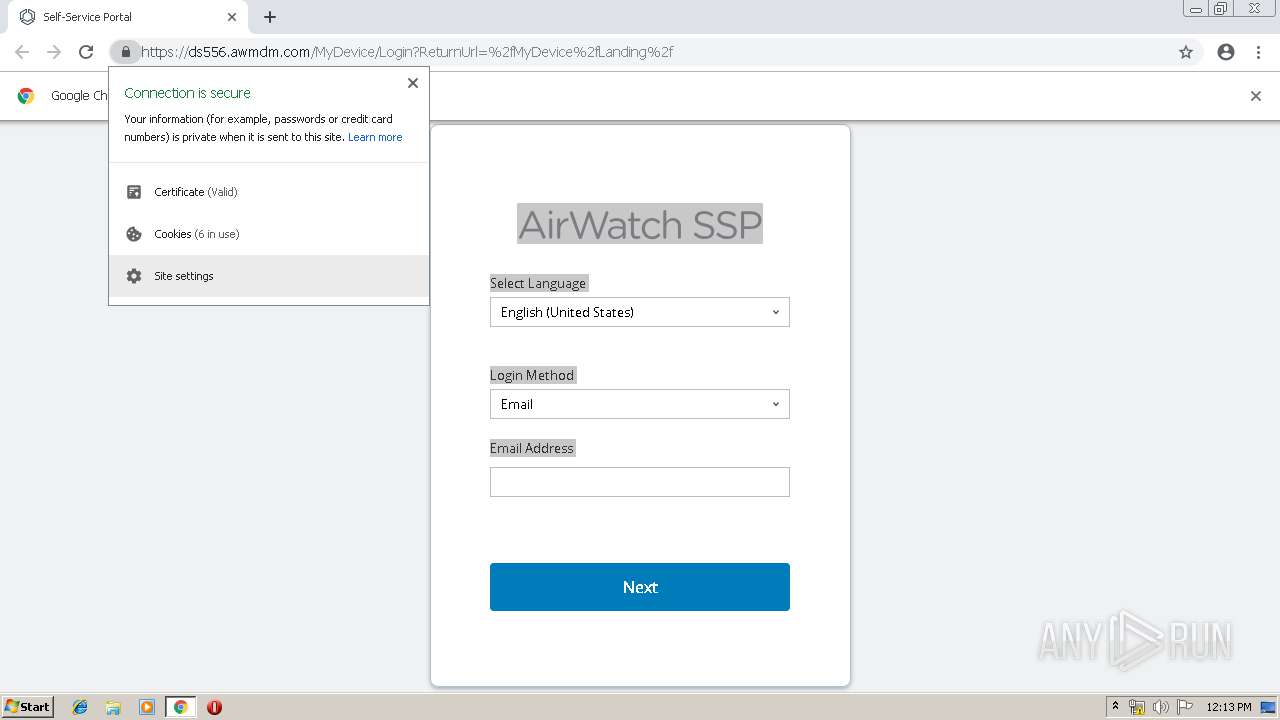Close the Connection is secure popup
Screen dimensions: 1280x720
412,83
